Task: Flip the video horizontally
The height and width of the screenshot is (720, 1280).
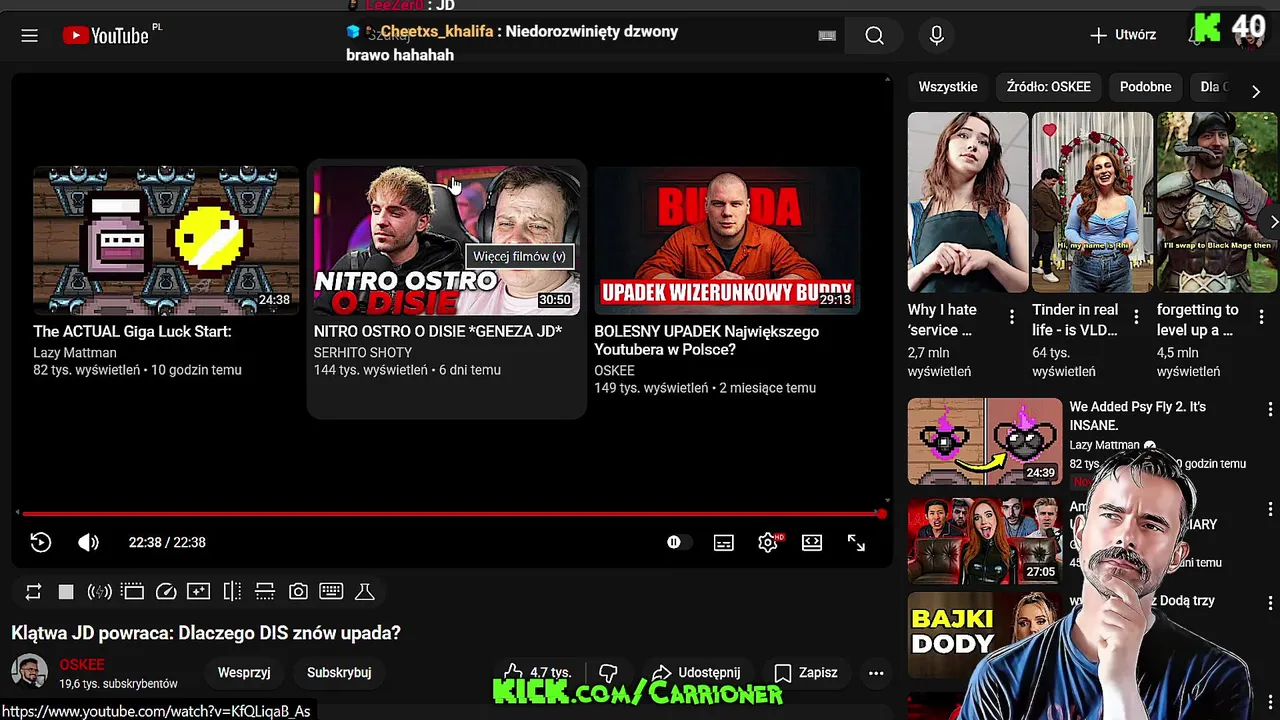Action: (x=232, y=592)
